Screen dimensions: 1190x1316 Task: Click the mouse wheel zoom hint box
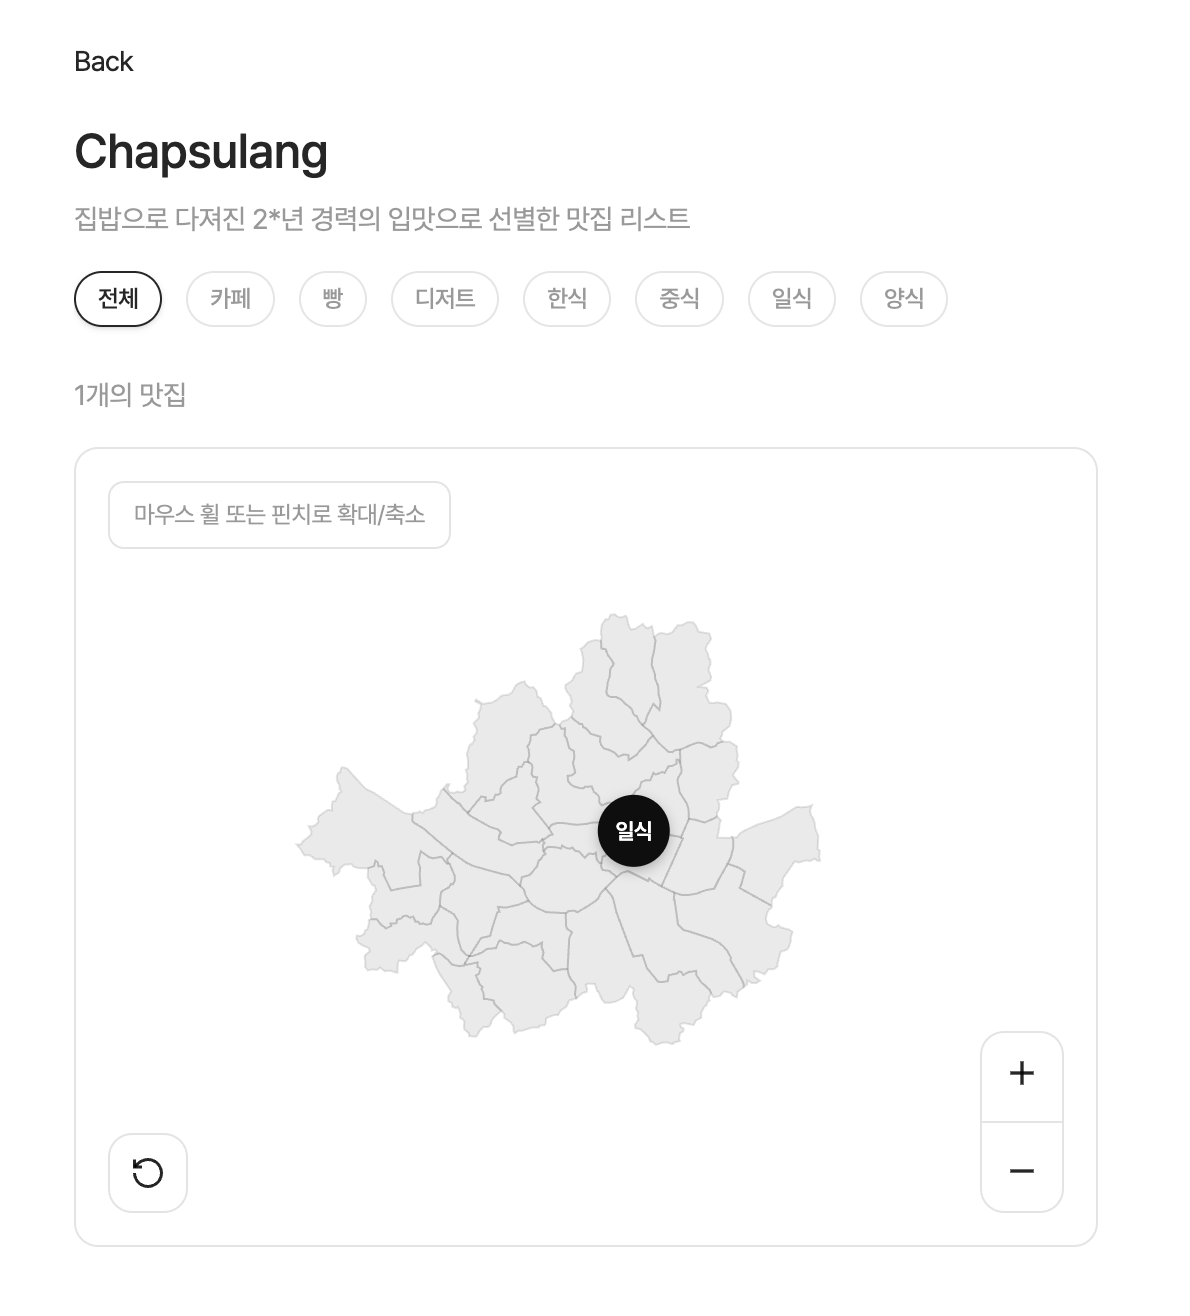279,515
